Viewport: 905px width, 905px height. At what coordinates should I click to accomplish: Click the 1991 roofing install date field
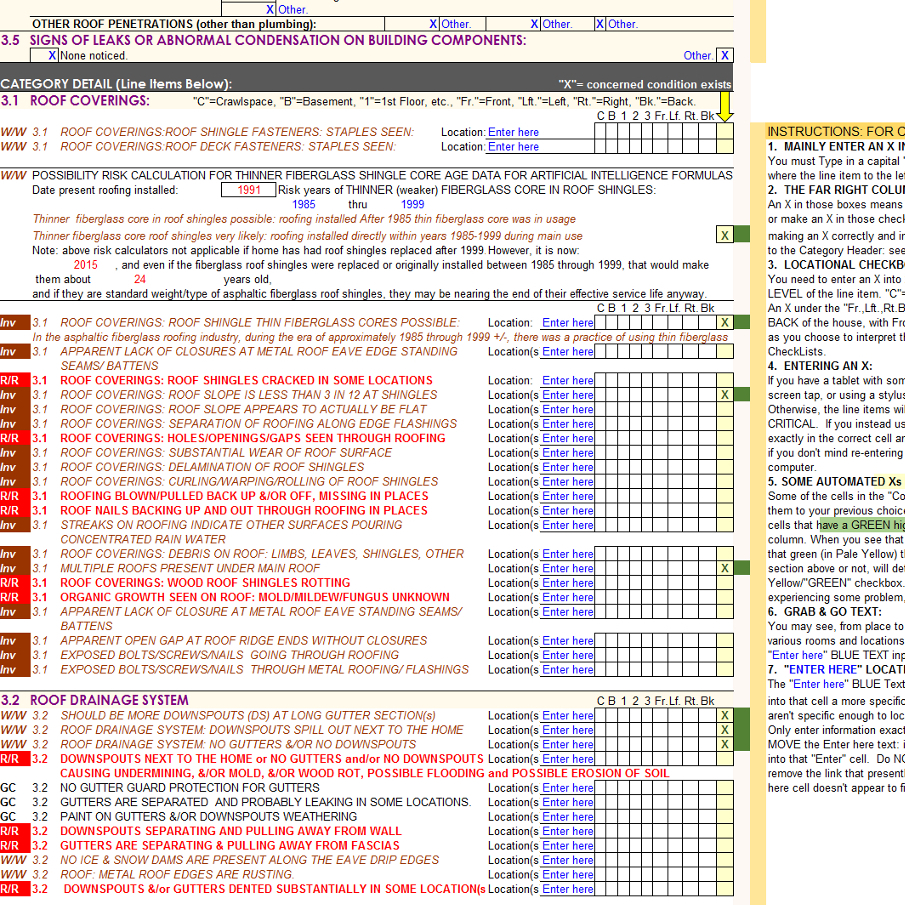click(x=248, y=190)
